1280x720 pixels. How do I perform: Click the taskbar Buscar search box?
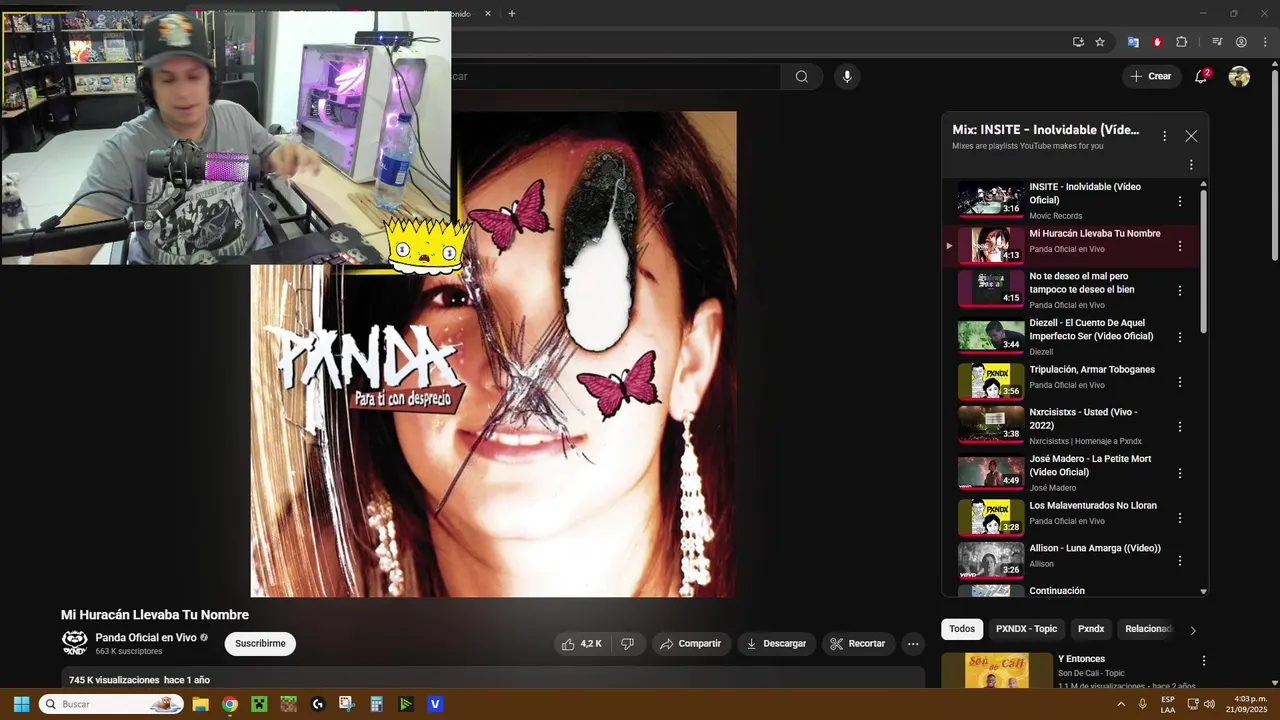pyautogui.click(x=111, y=704)
